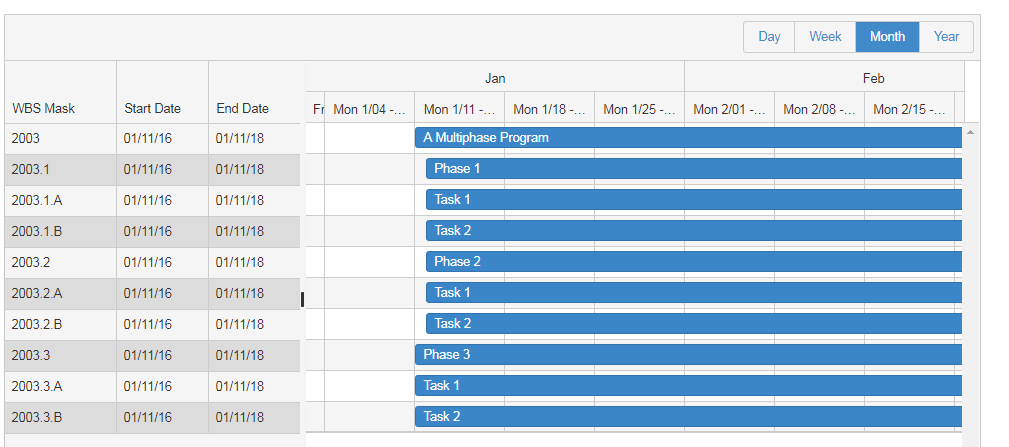Sort by the Start Date column header
1009x447 pixels.
152,108
